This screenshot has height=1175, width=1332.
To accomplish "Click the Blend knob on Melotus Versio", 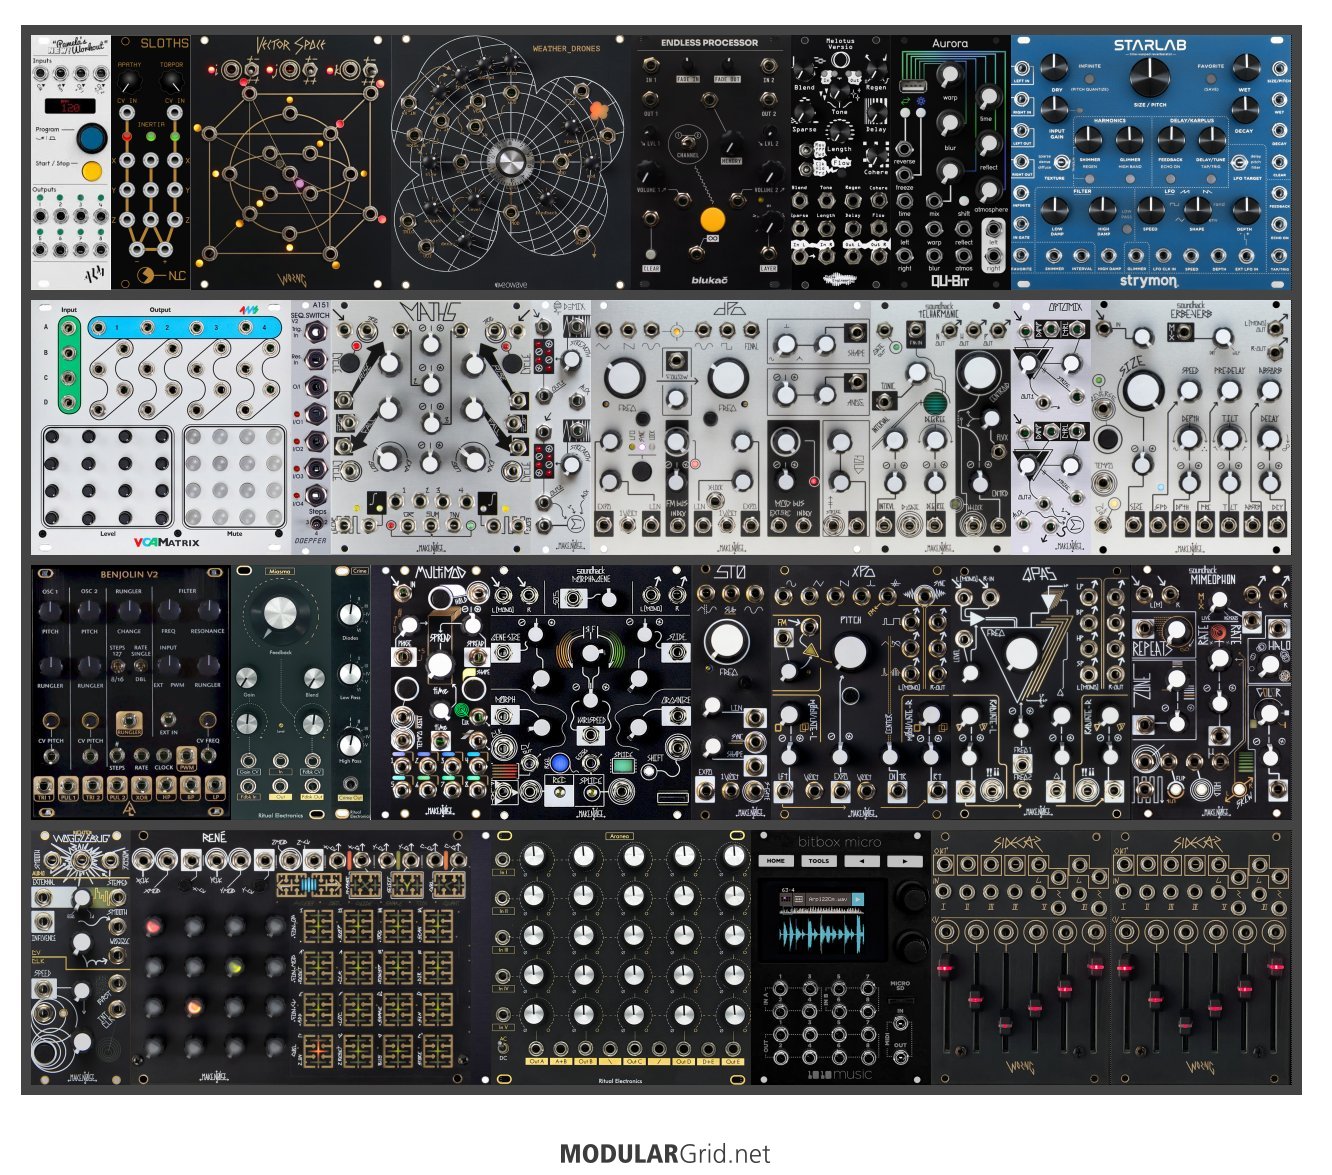I will click(806, 72).
